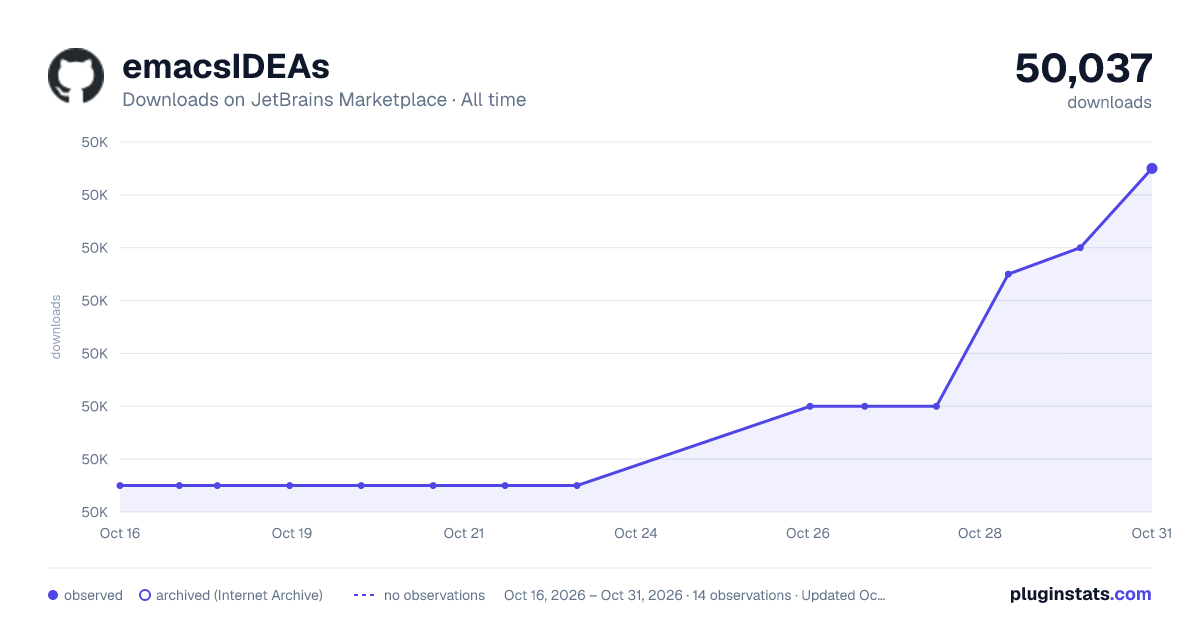This screenshot has height=630, width=1200.
Task: Click the '14 observations' date range footer text
Action: 695,595
